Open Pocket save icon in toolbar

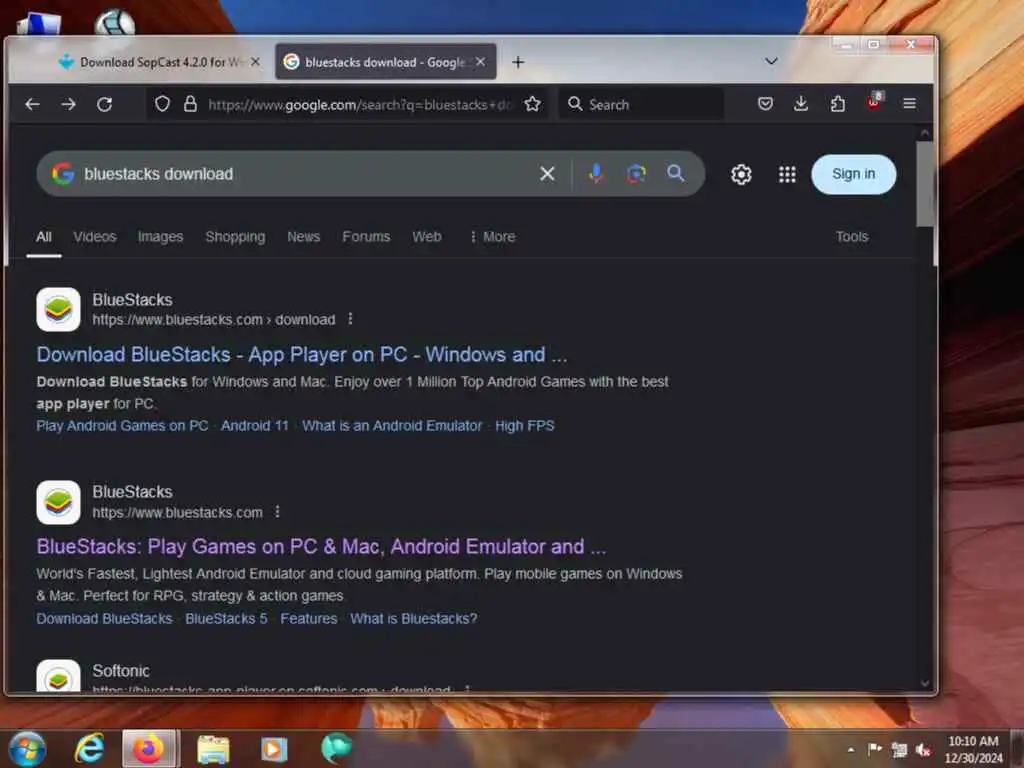click(x=765, y=104)
